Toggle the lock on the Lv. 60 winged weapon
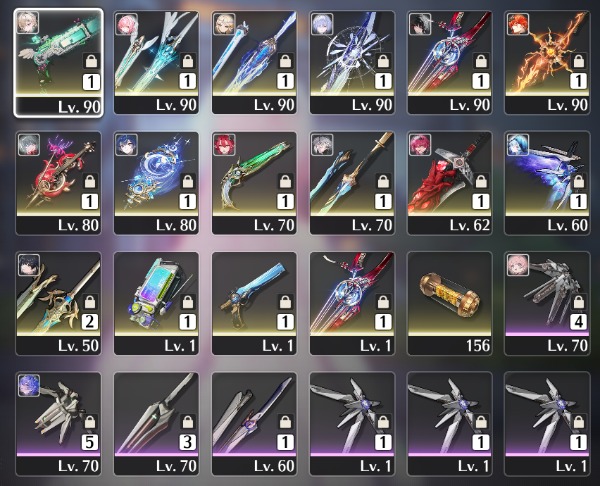Viewport: 600px width, 486px height. (x=578, y=181)
